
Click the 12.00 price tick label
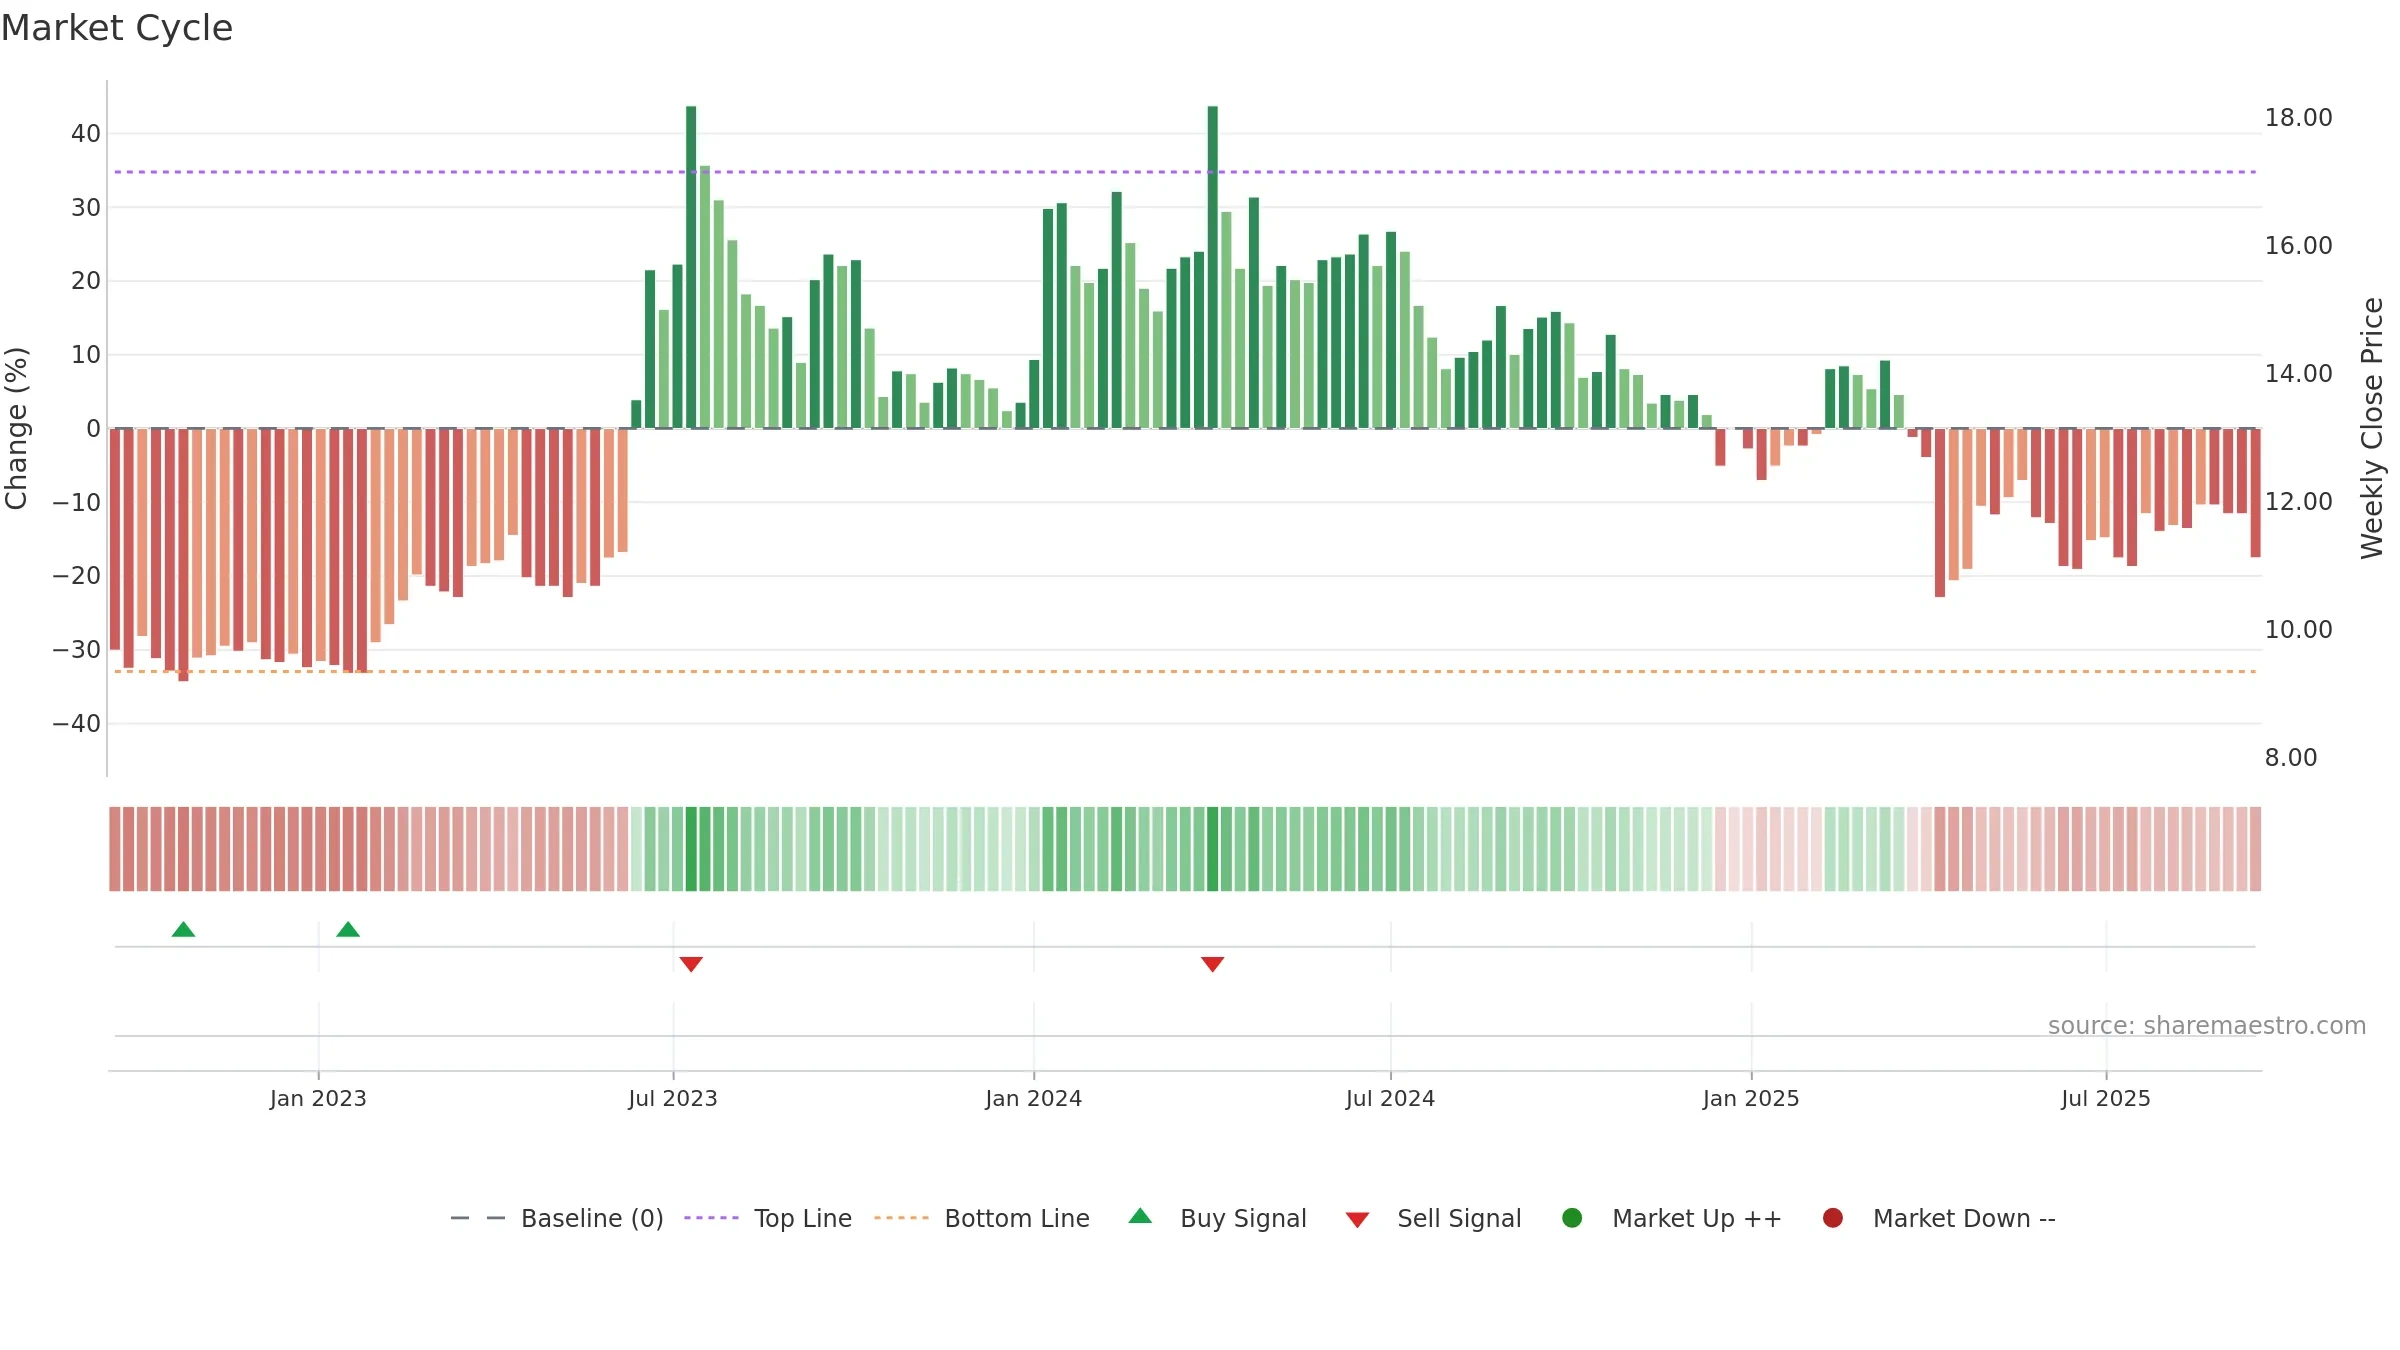coord(2298,501)
